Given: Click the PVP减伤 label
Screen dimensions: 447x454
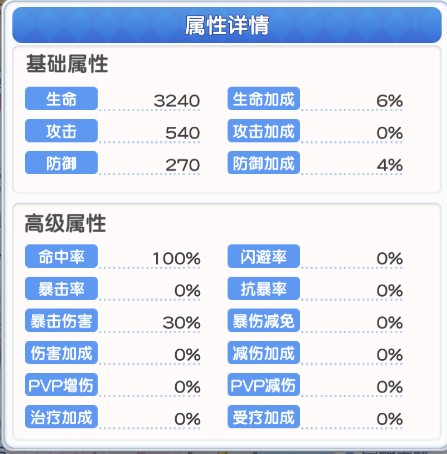Looking at the screenshot, I should (264, 385).
